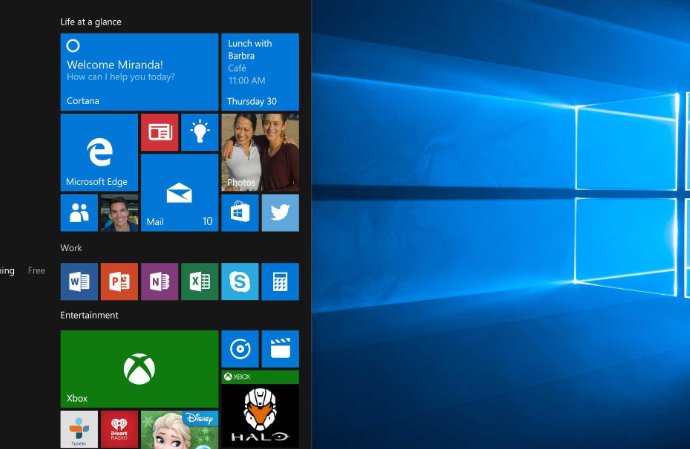Open the Excel tile

click(x=200, y=282)
